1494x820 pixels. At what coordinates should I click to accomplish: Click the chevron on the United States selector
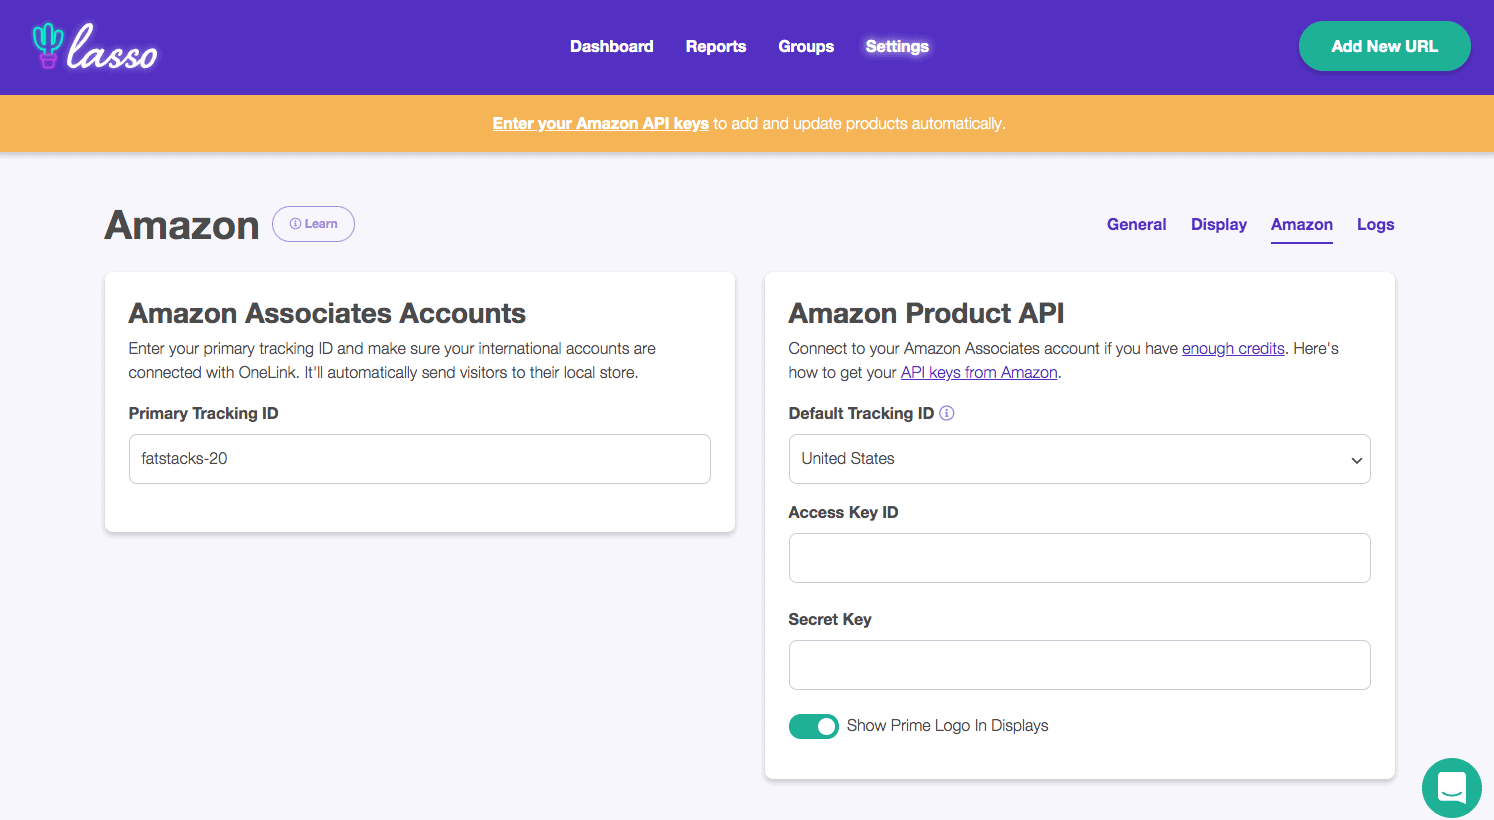tap(1357, 459)
